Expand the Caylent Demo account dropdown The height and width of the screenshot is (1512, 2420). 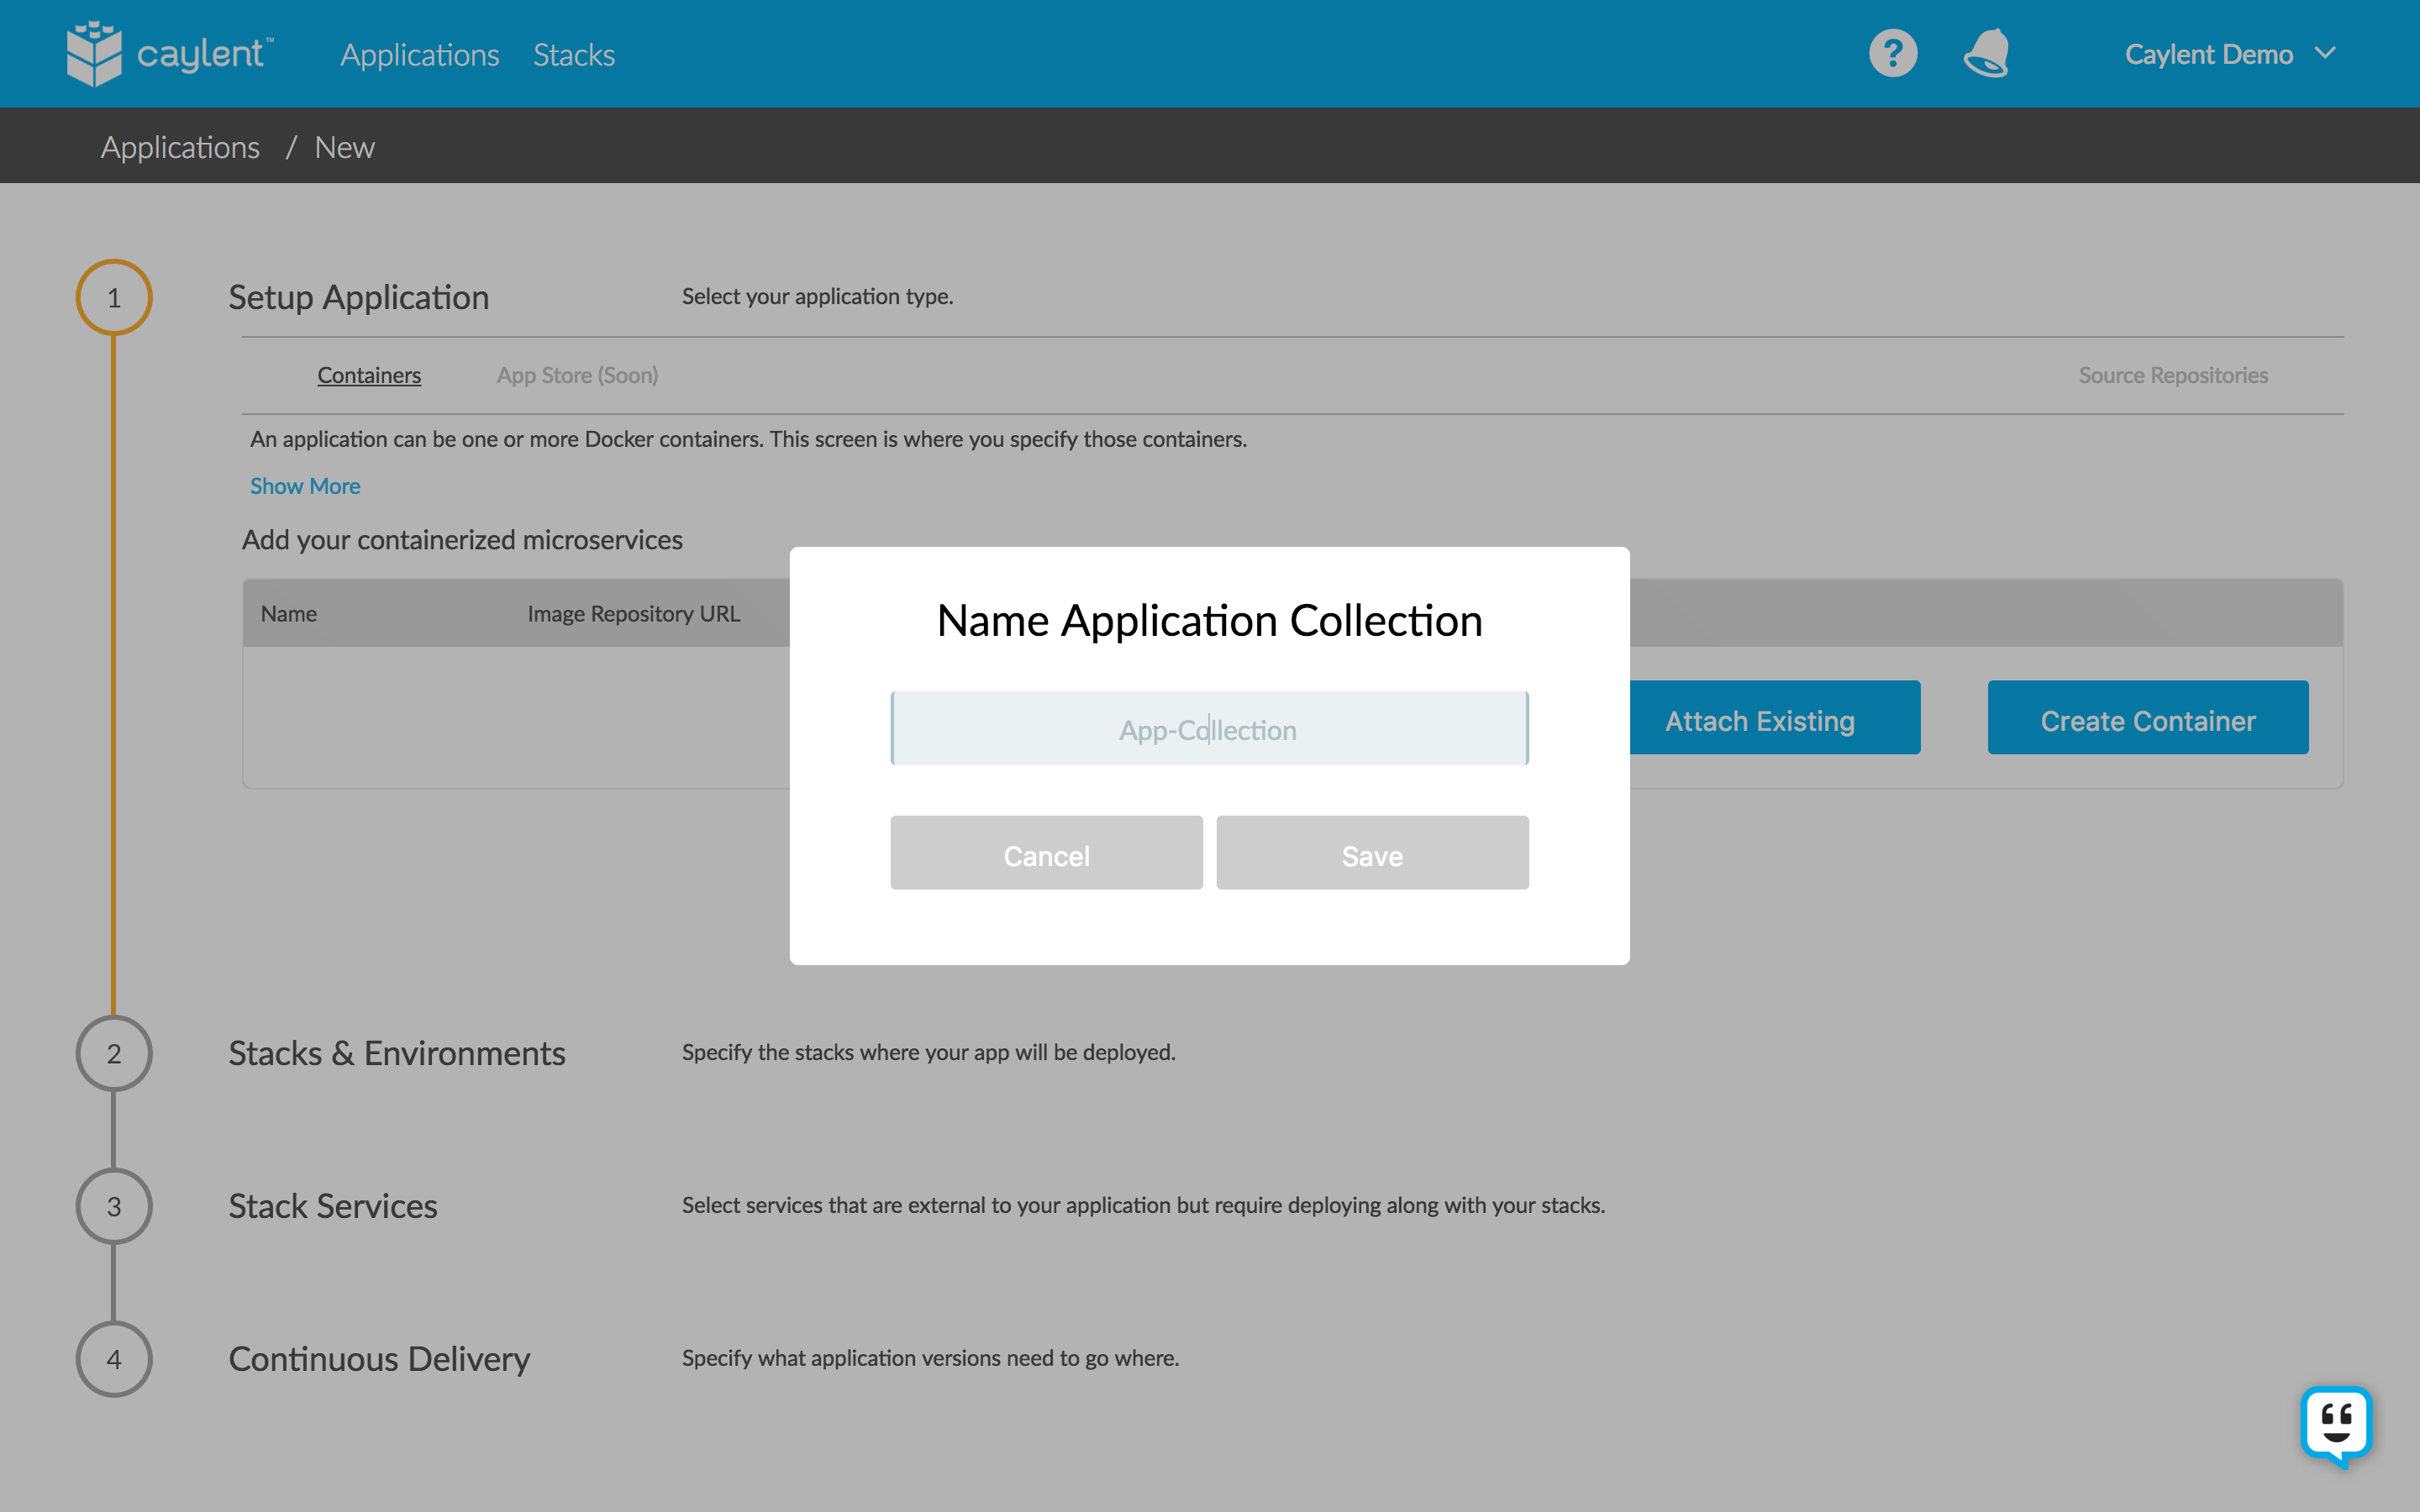2229,54
